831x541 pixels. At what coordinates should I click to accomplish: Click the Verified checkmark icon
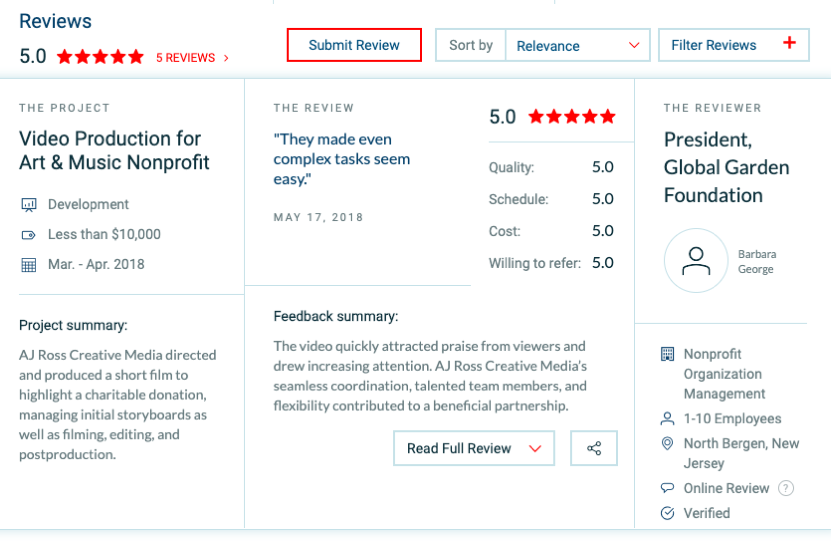click(x=668, y=513)
